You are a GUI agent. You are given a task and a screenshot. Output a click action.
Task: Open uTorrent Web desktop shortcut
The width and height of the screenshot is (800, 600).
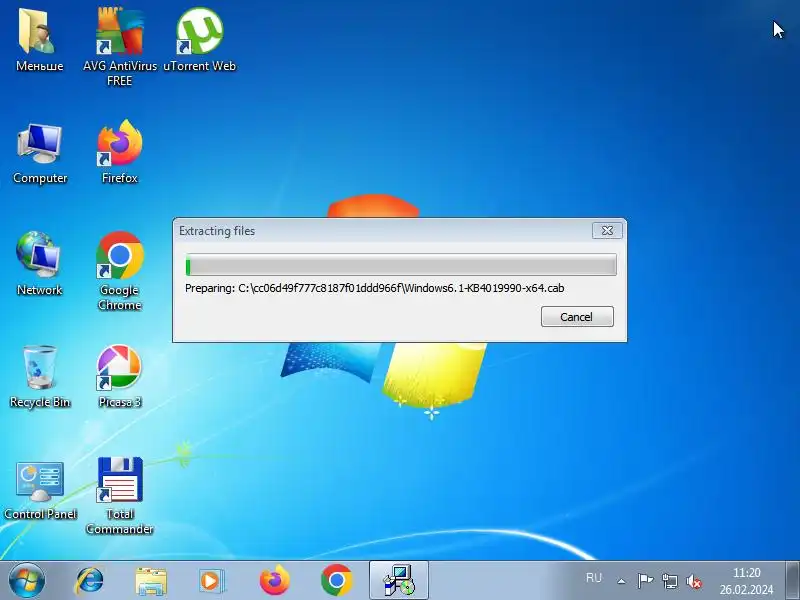tap(199, 40)
